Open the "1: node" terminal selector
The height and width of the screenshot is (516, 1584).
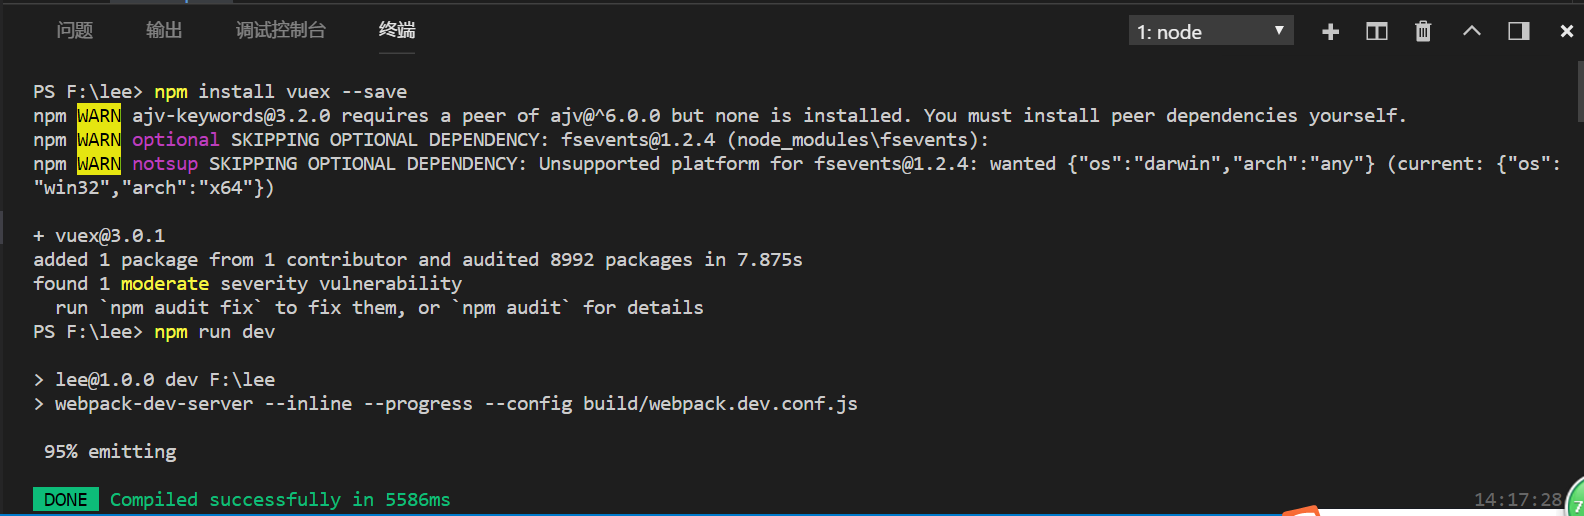click(1211, 31)
